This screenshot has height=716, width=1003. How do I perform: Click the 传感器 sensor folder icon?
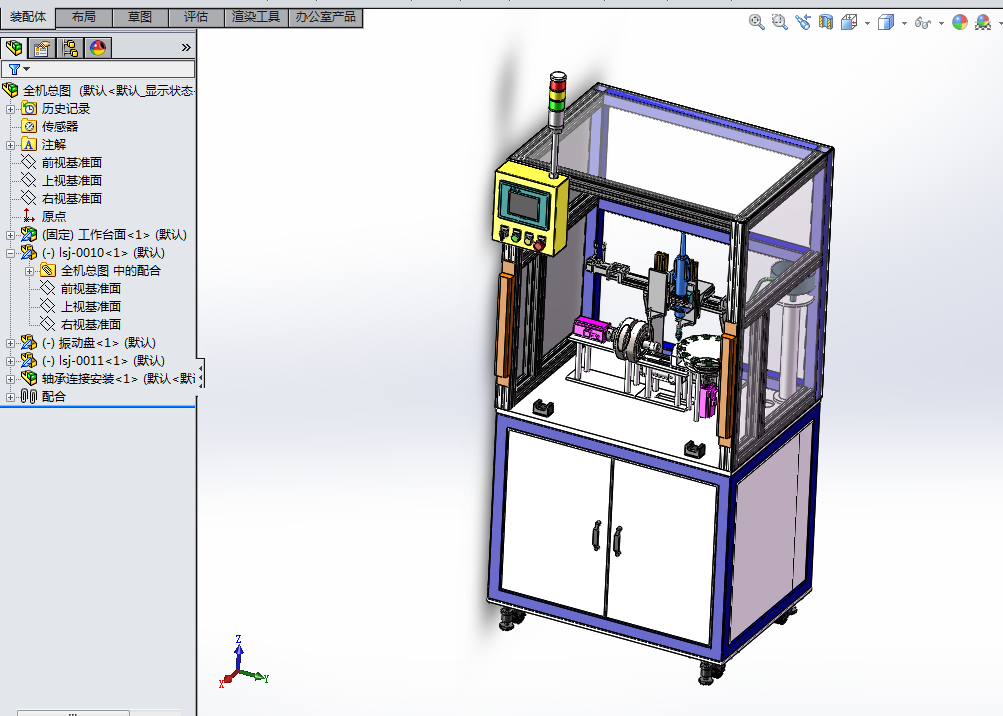click(x=29, y=126)
